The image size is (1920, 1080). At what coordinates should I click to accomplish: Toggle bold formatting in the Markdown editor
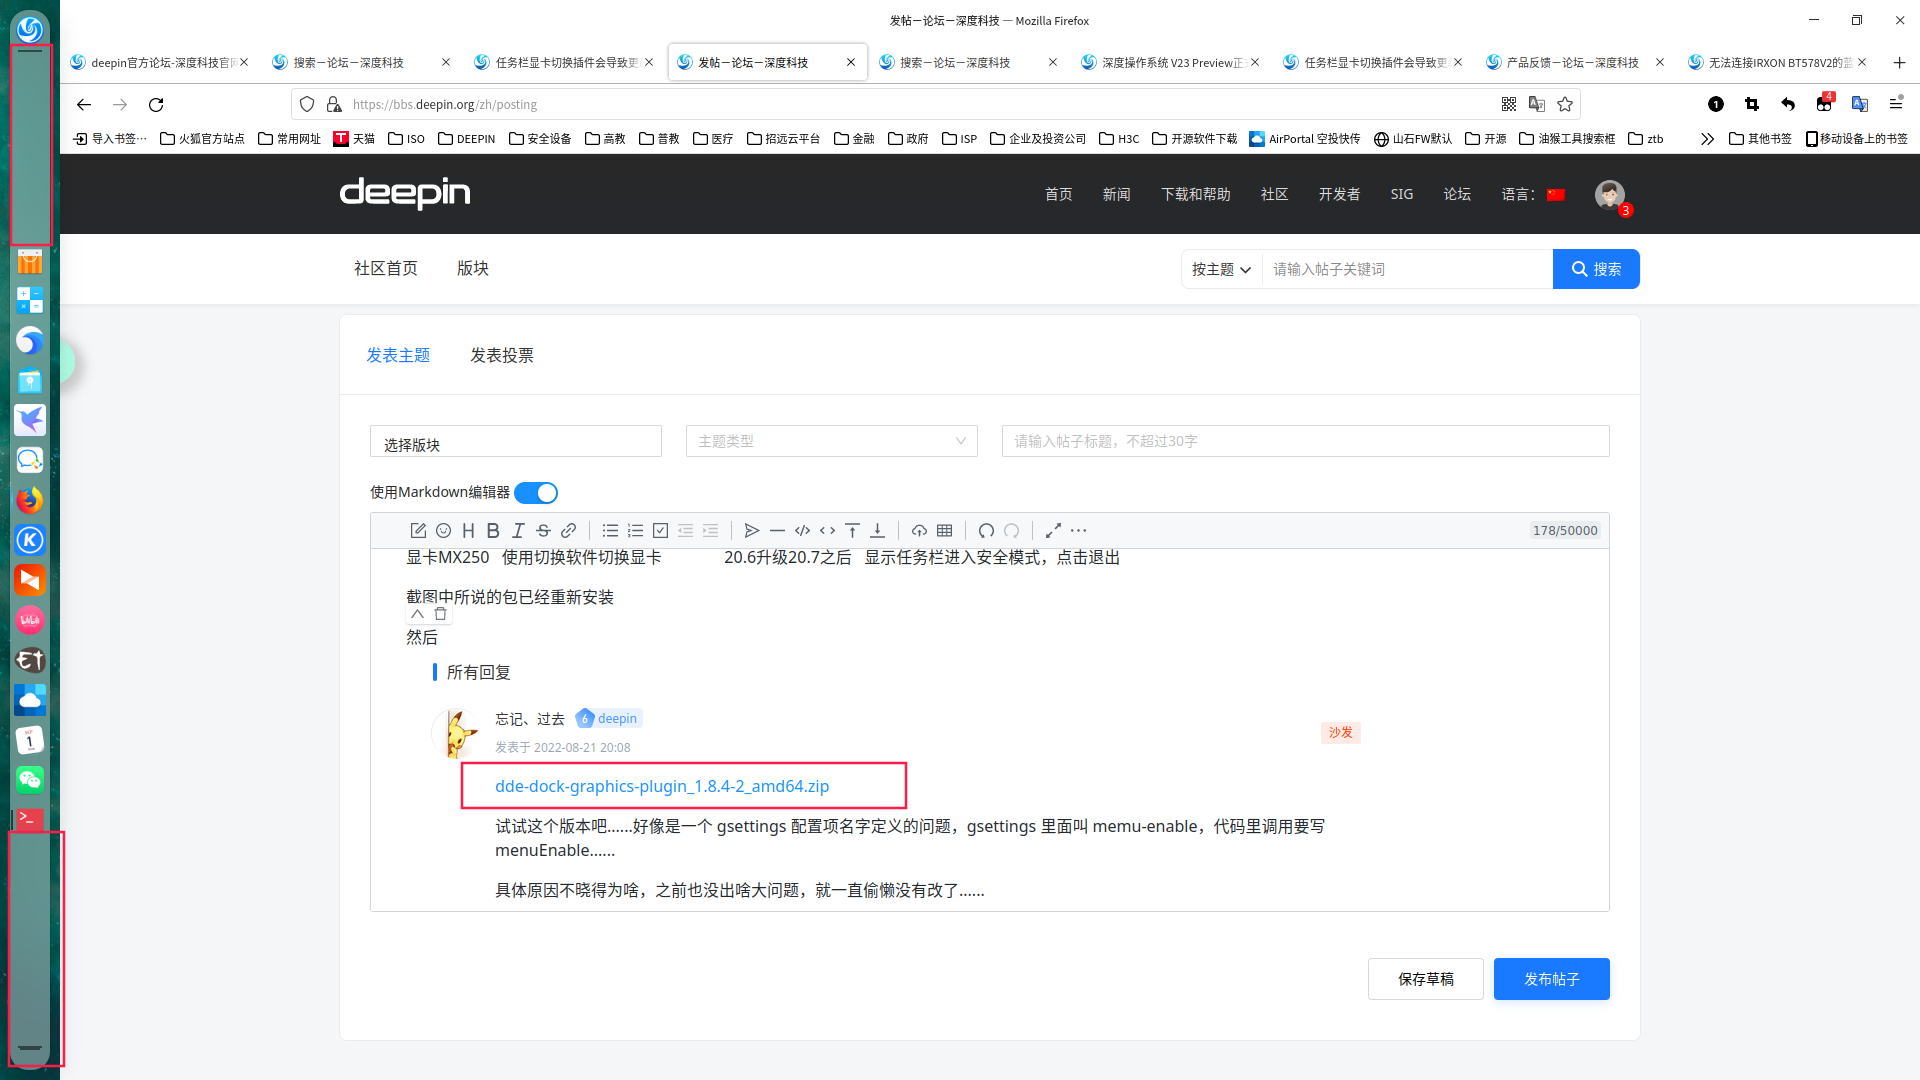493,530
